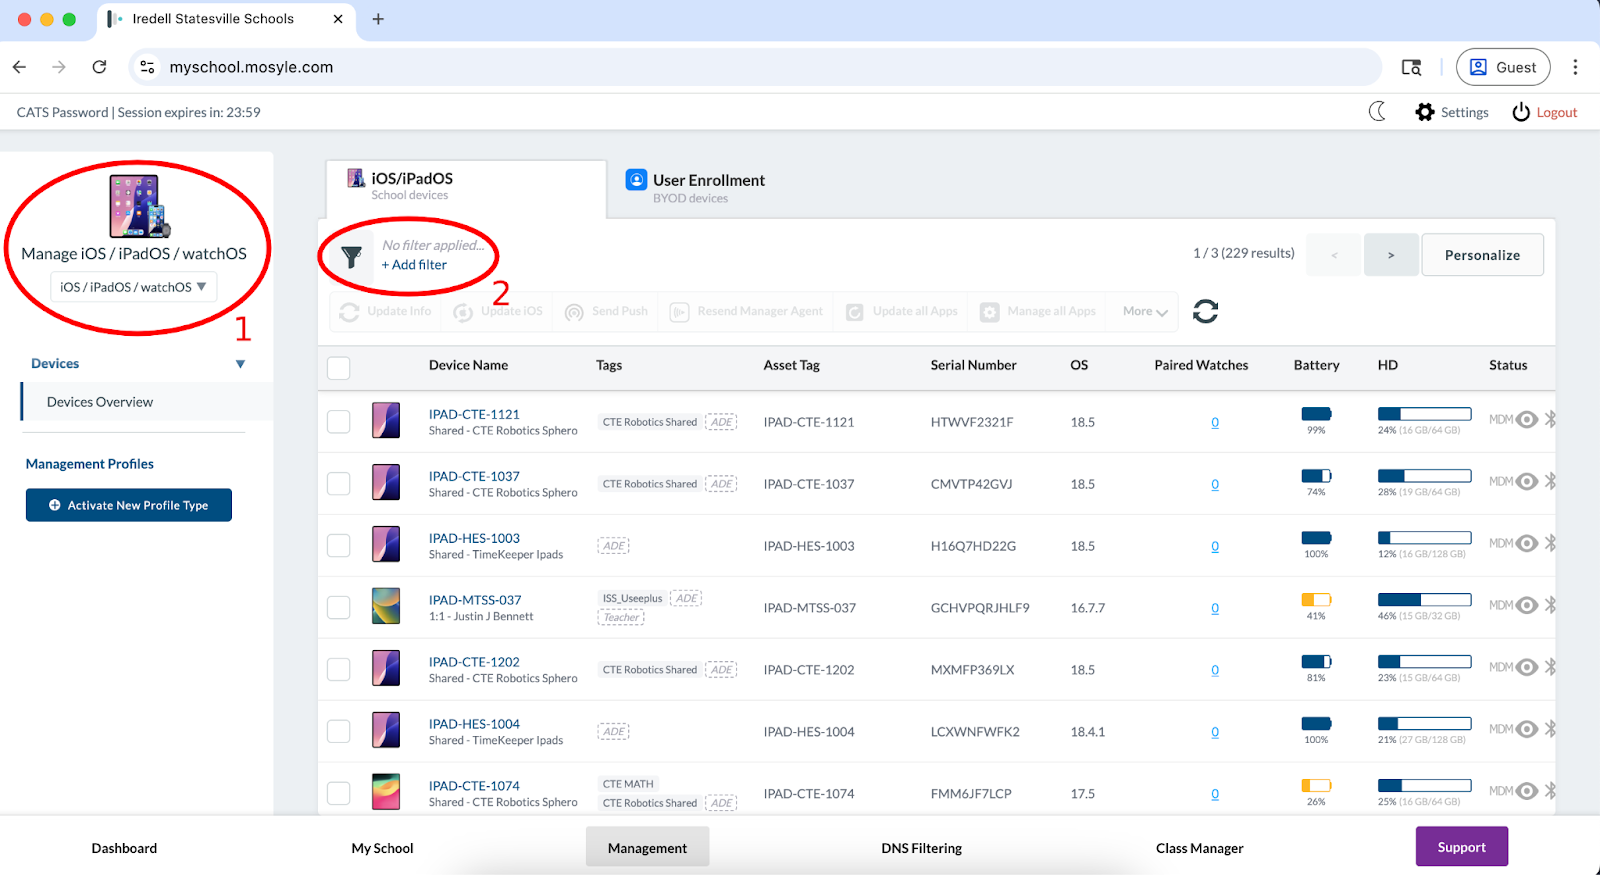Open Devices Overview in sidebar
The height and width of the screenshot is (875, 1600).
(147, 402)
